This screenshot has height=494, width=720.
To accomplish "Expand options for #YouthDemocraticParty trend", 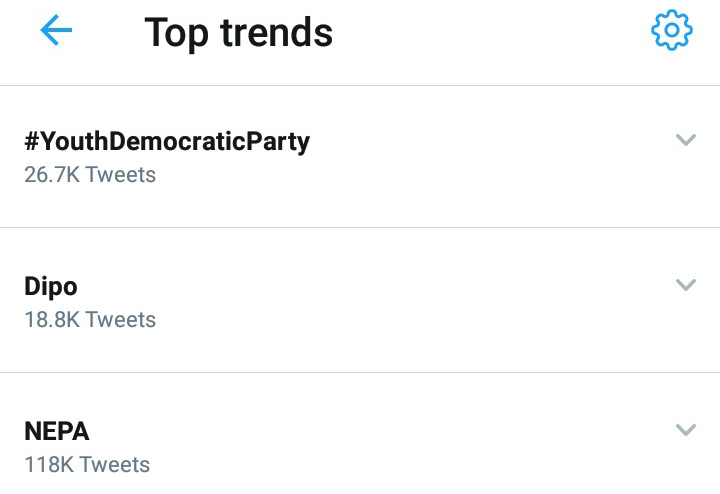I will pyautogui.click(x=685, y=141).
